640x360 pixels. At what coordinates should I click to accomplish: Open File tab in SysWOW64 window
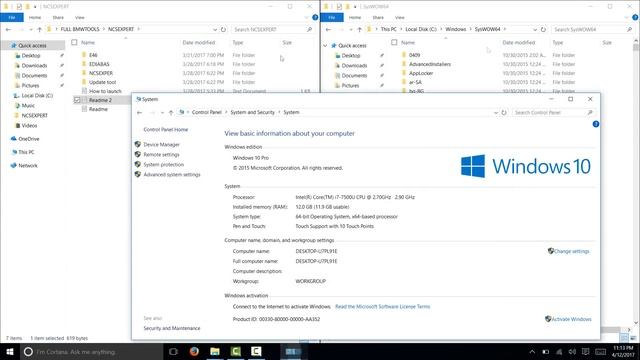[332, 18]
